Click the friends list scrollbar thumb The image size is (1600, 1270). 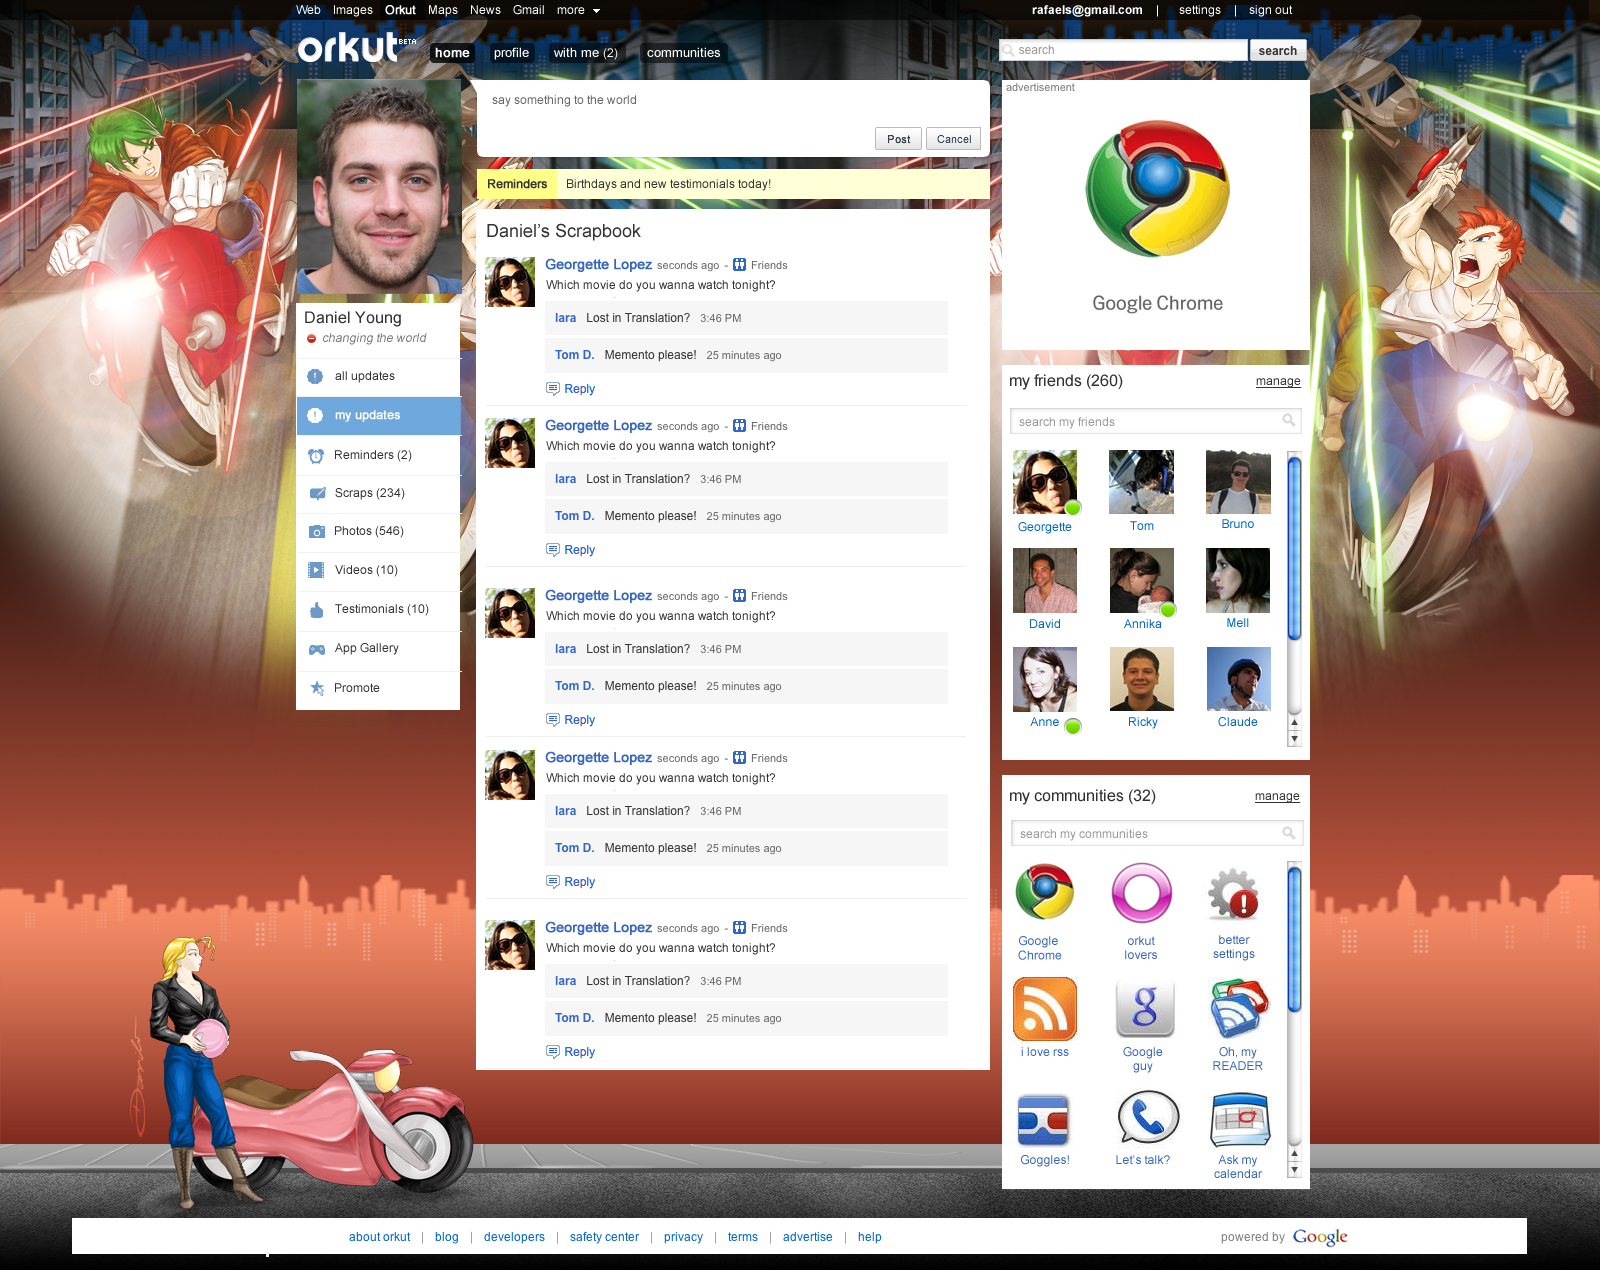click(1294, 548)
